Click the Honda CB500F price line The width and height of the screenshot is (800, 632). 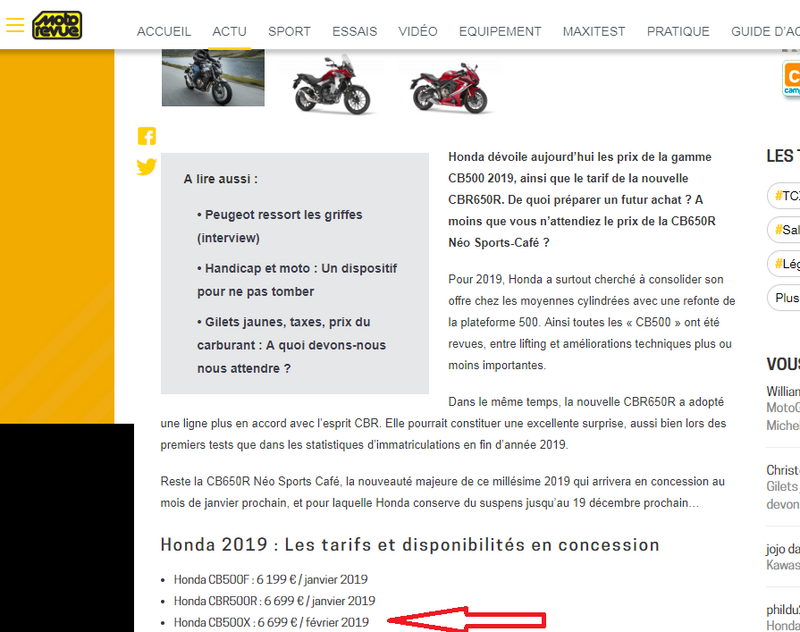point(270,579)
